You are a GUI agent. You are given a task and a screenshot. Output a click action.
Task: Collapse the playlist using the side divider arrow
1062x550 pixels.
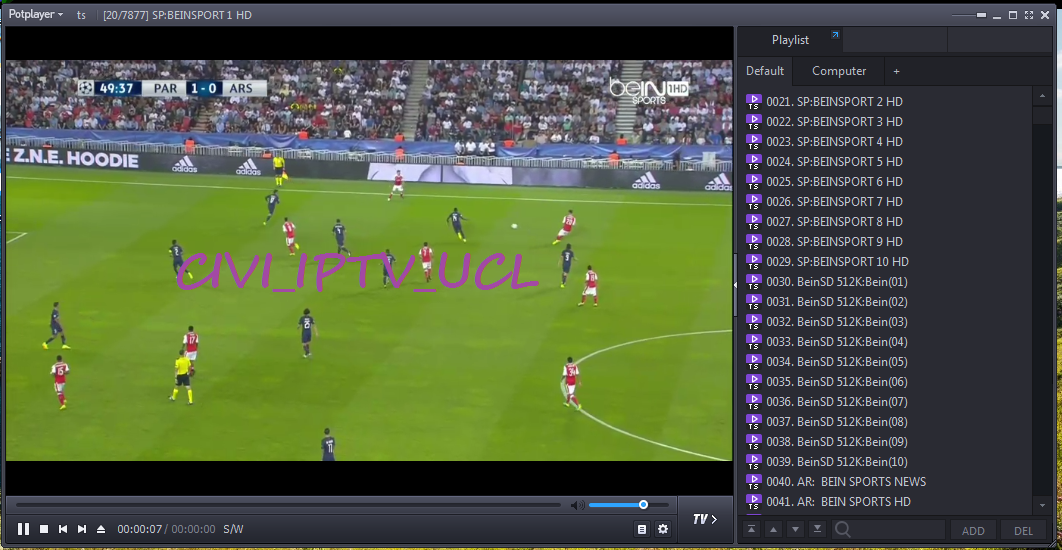tap(735, 285)
